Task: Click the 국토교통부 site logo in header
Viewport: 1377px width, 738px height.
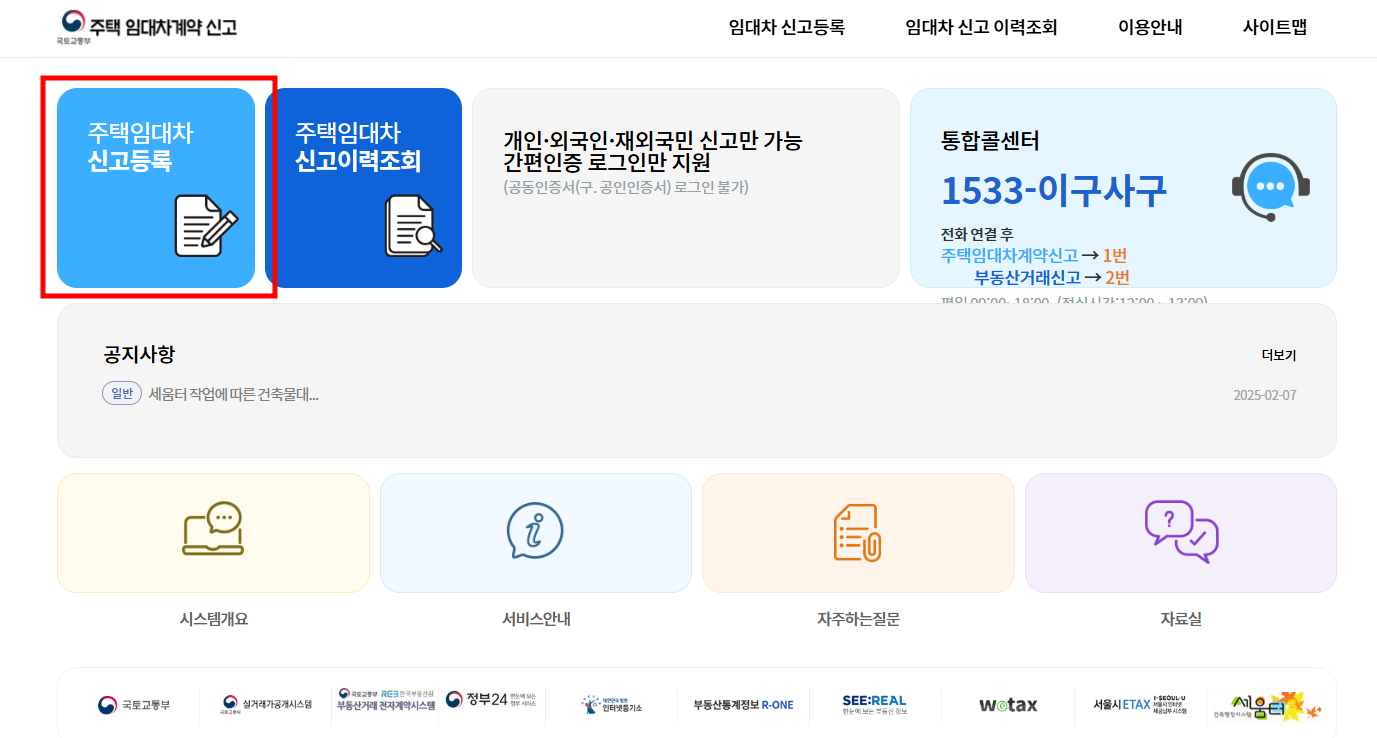Action: click(x=148, y=27)
